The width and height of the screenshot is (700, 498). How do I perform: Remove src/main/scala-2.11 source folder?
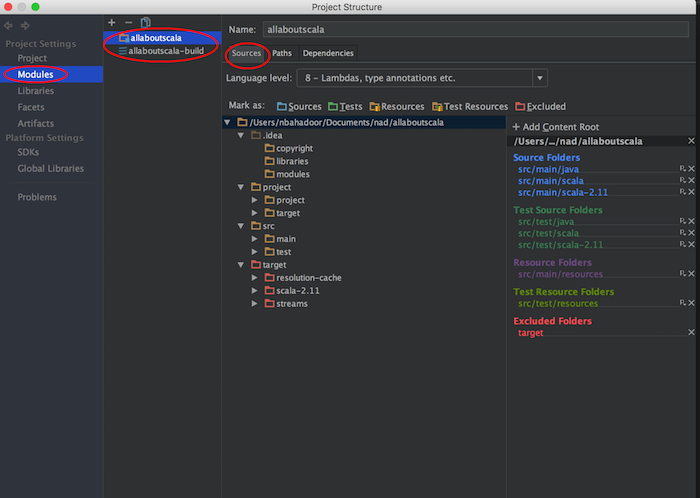691,192
